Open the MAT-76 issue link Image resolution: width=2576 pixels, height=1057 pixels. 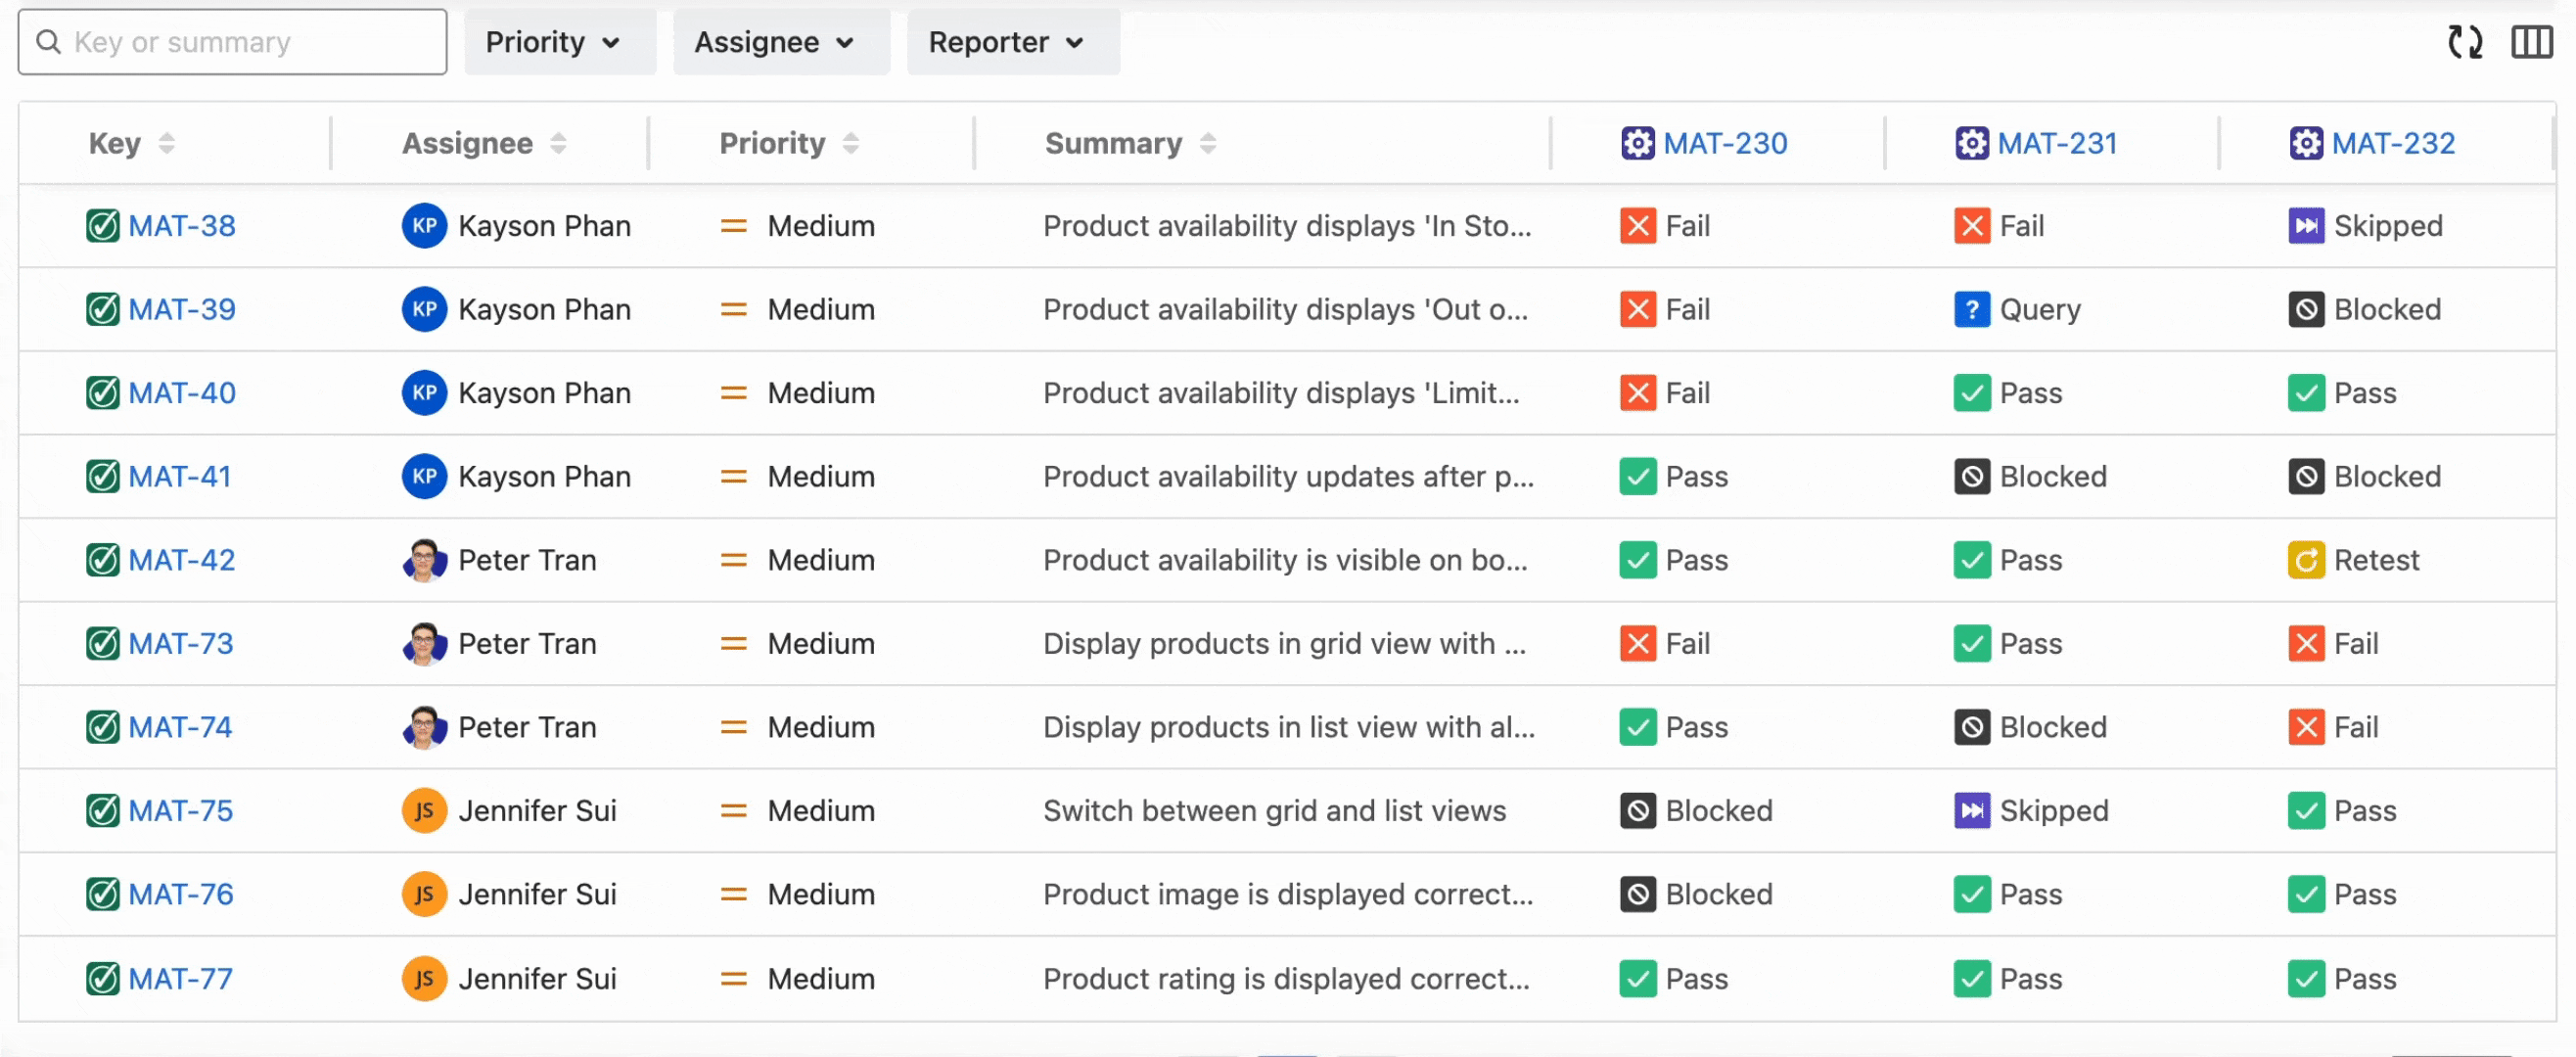[181, 895]
